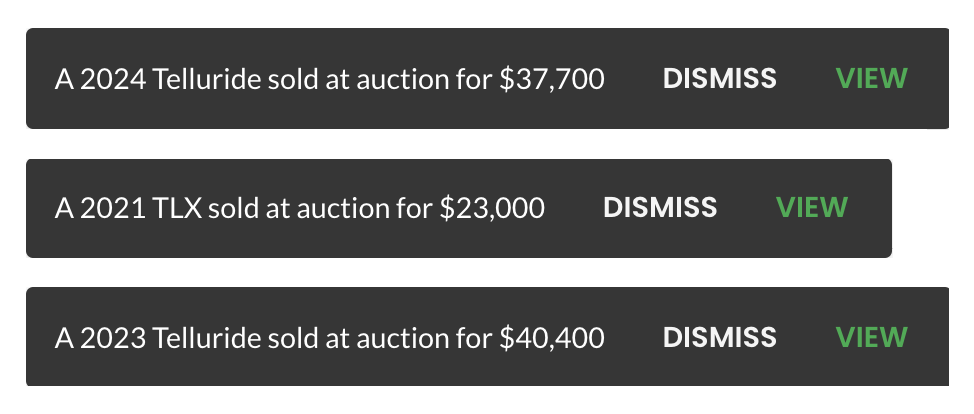This screenshot has height=414, width=974.
Task: Click empty space between DISMISS and VIEW in TLX toast
Action: coord(747,208)
